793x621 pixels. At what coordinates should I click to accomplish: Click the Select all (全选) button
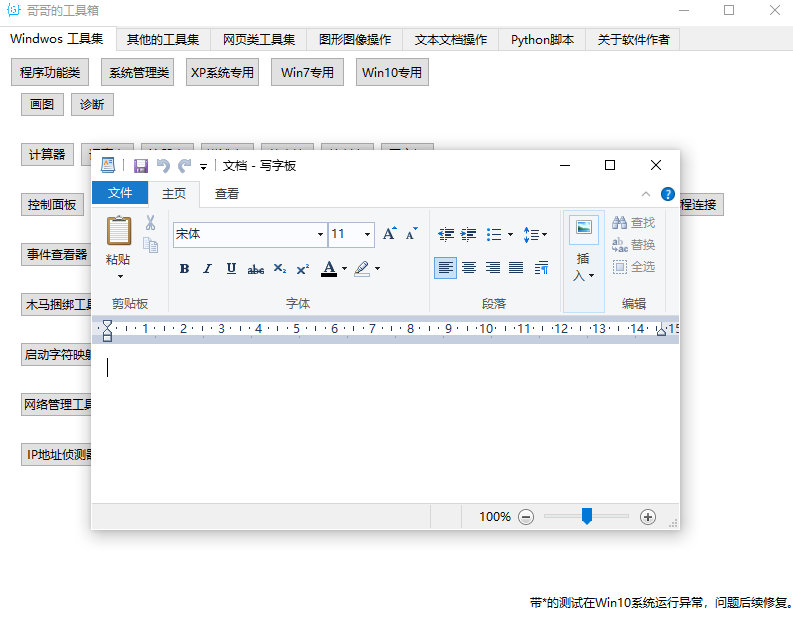(633, 267)
